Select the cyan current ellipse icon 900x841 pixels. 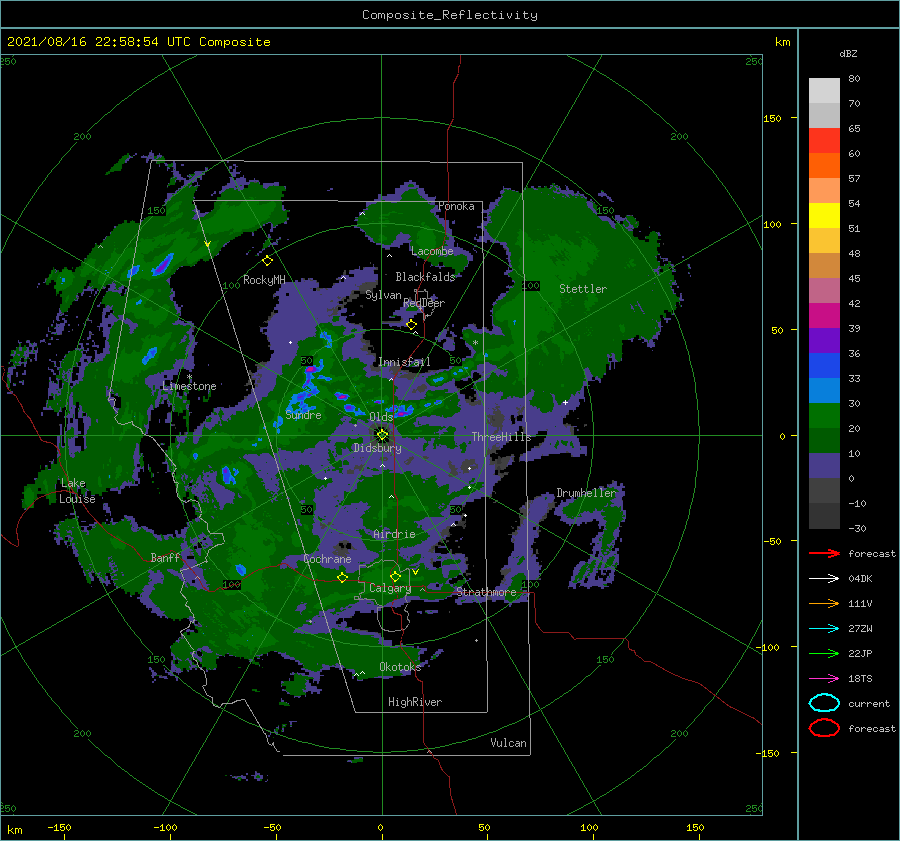pyautogui.click(x=824, y=703)
